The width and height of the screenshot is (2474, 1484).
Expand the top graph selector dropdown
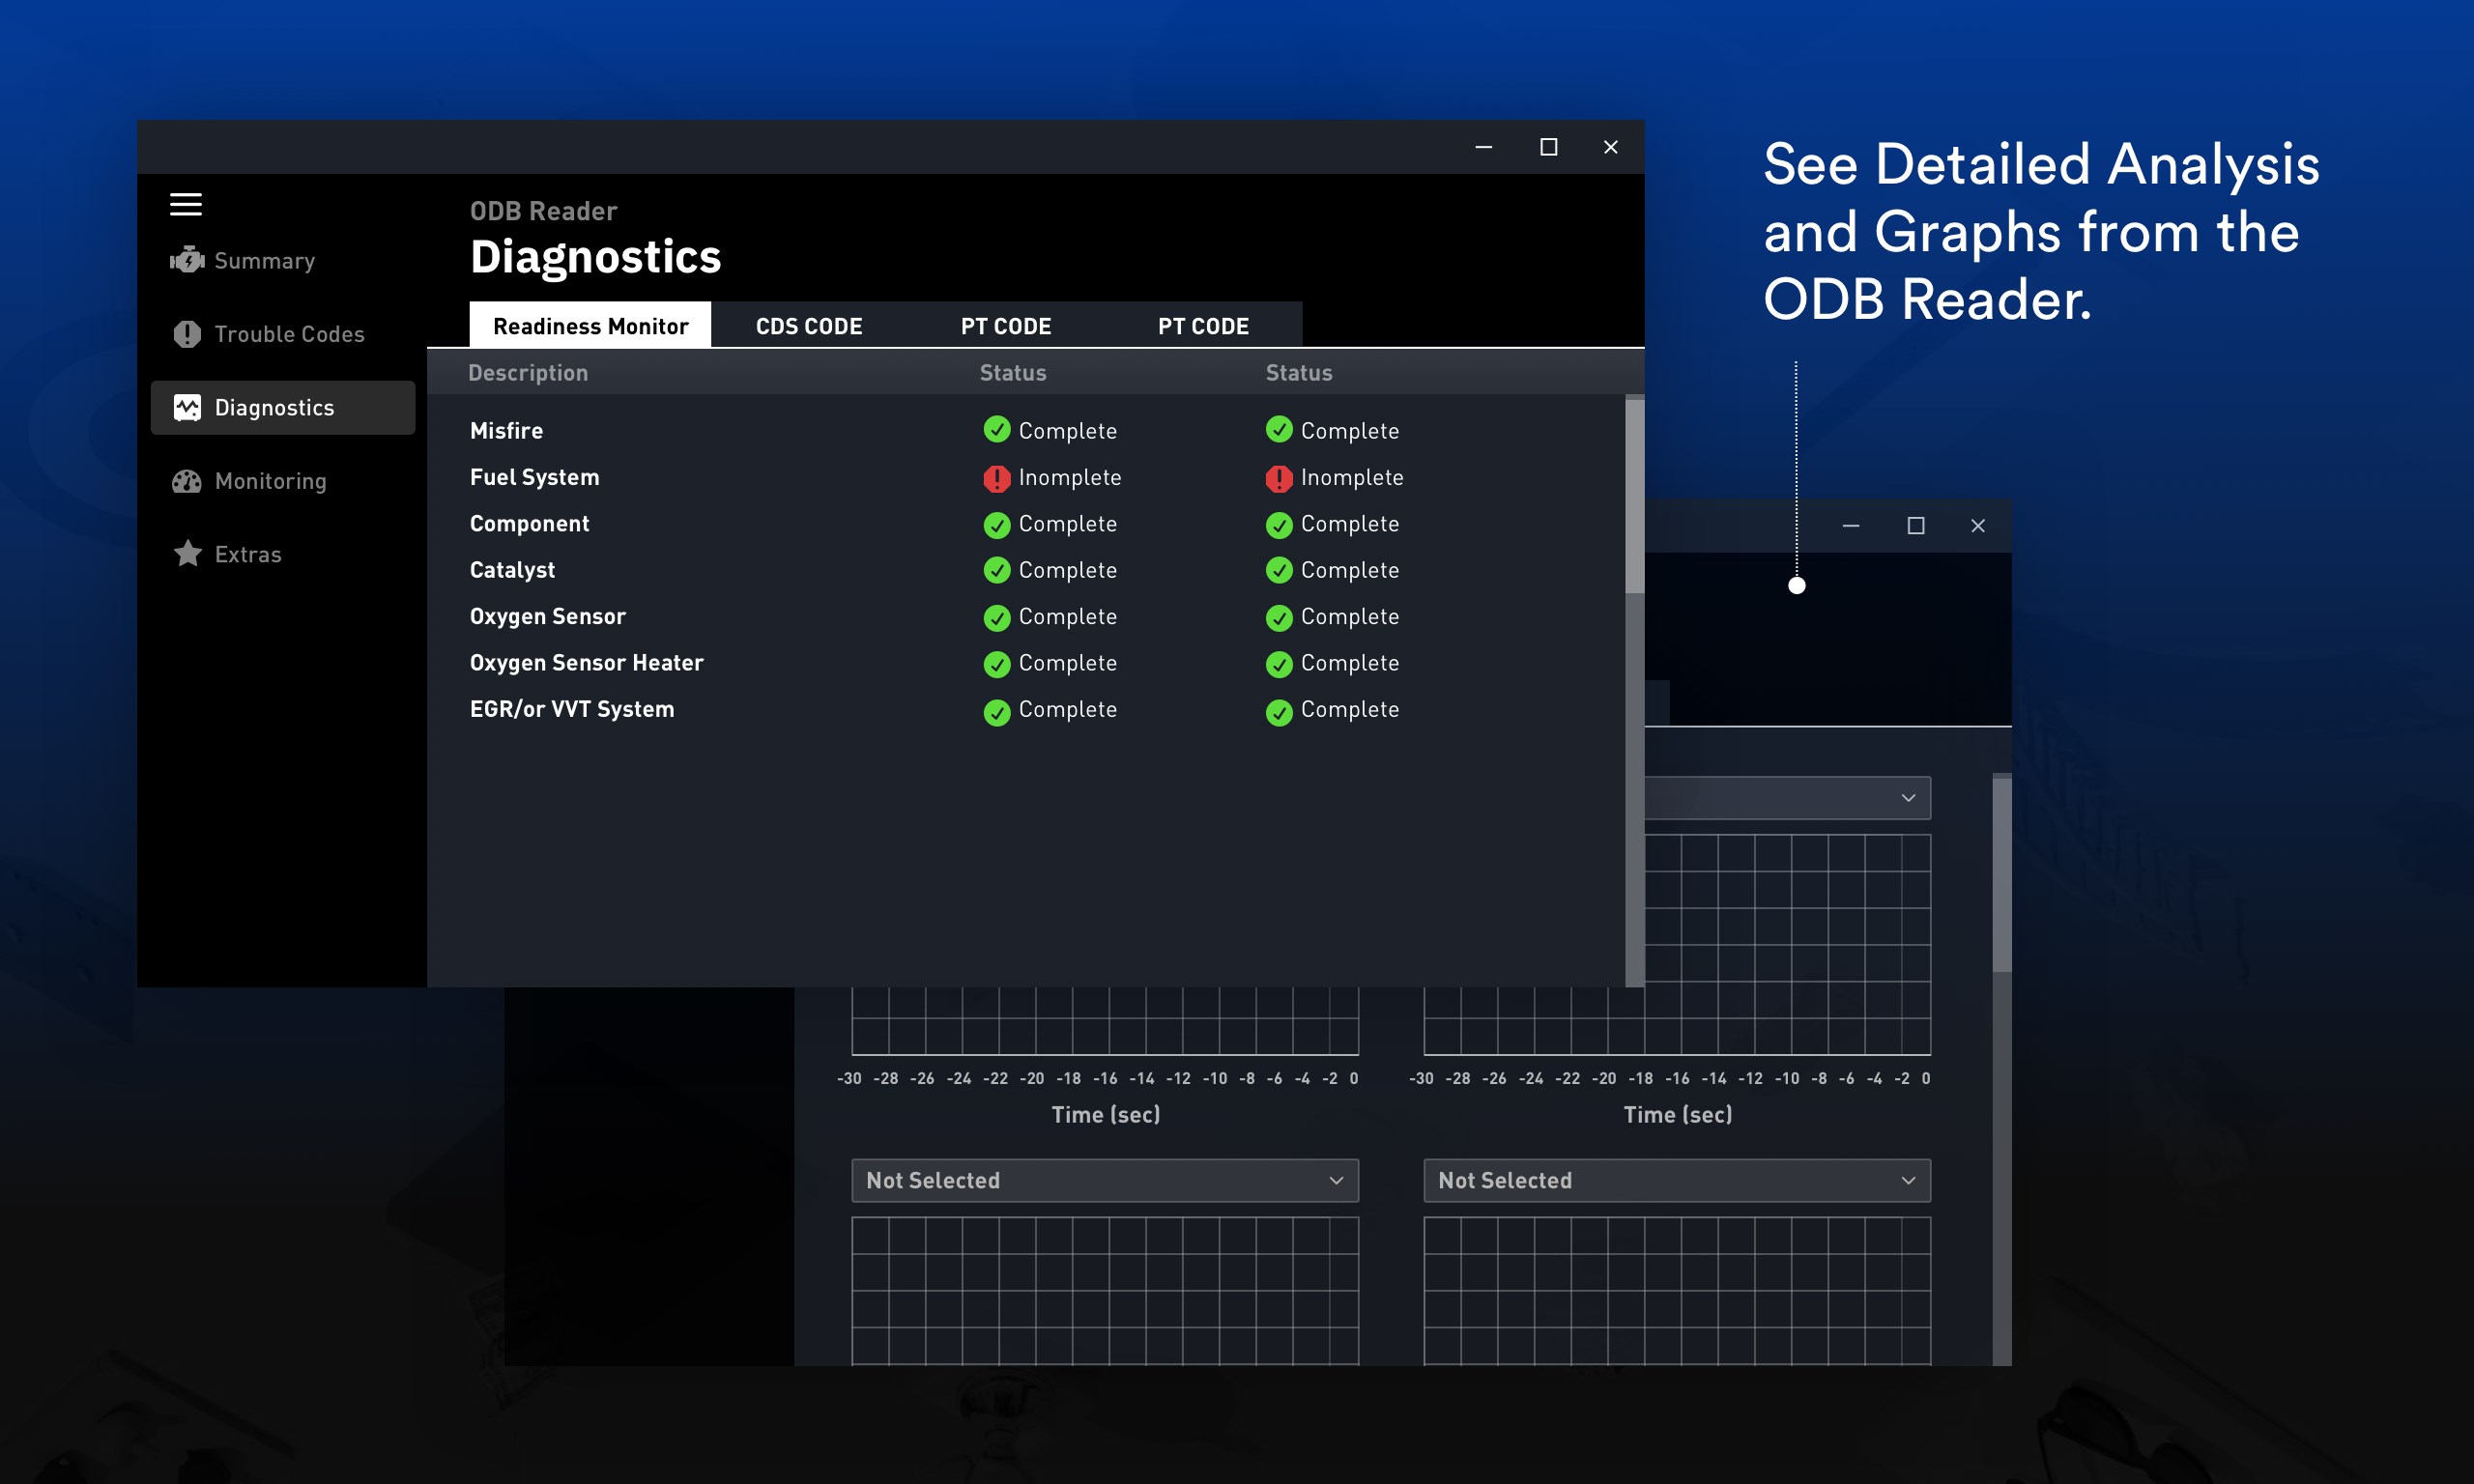(x=1790, y=797)
